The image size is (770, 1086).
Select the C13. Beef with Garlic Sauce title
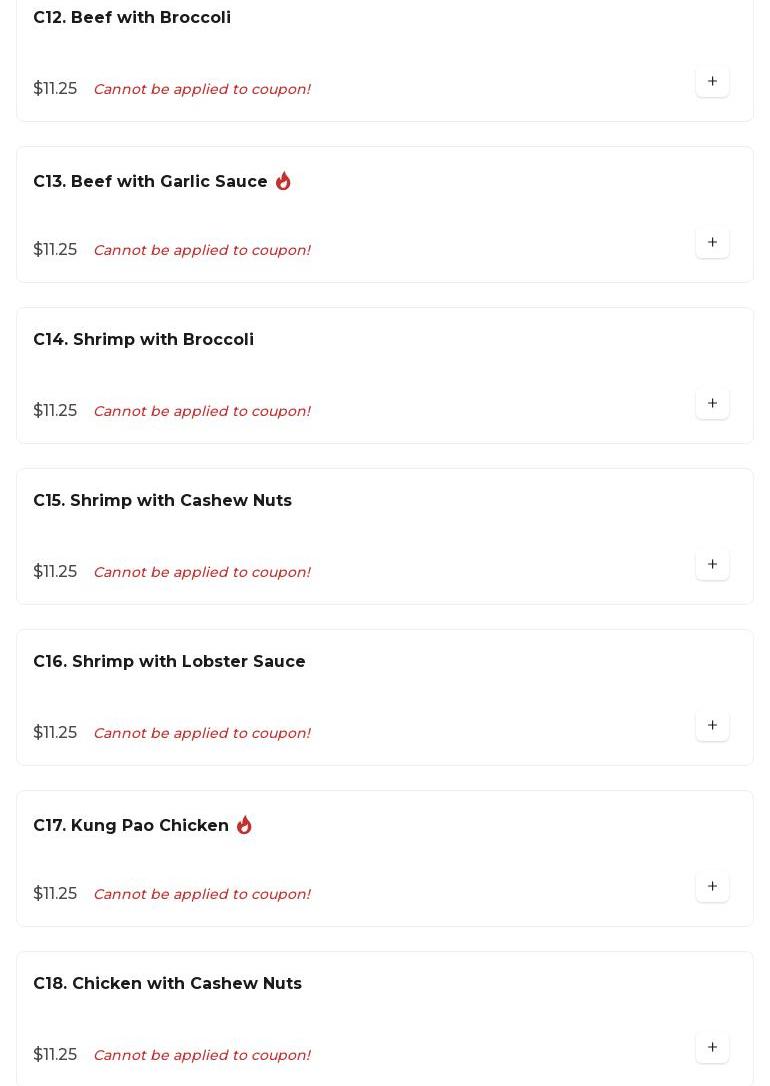(150, 182)
